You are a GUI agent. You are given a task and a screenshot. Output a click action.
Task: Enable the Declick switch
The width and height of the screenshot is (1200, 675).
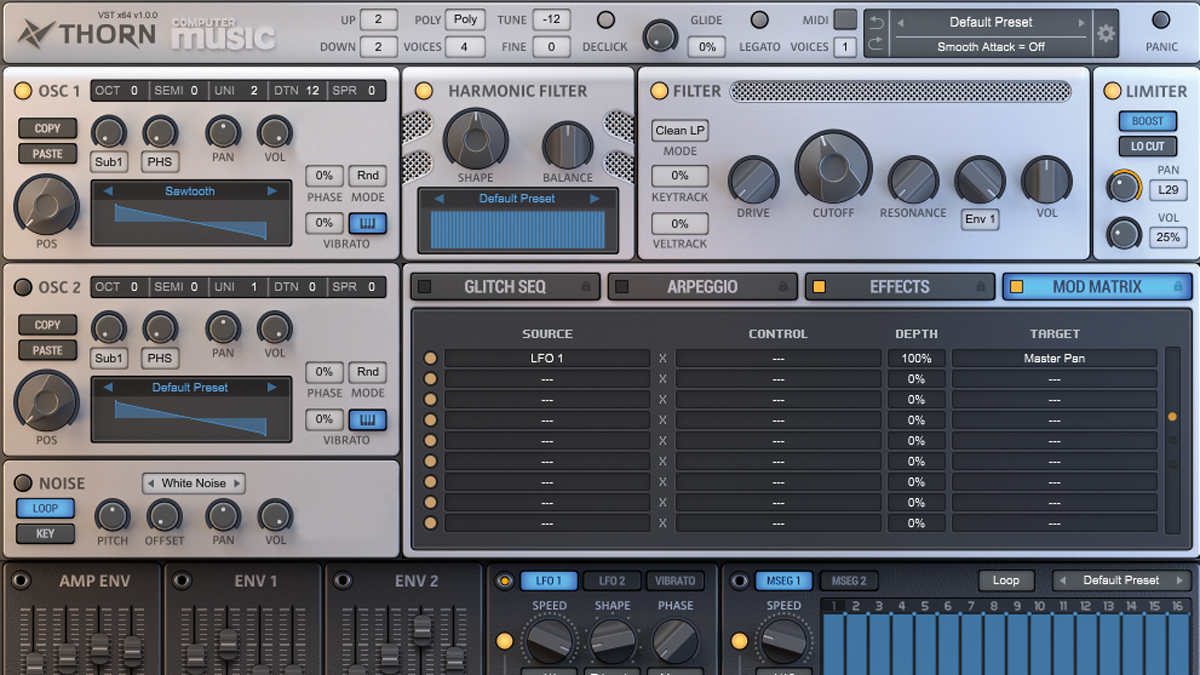606,20
